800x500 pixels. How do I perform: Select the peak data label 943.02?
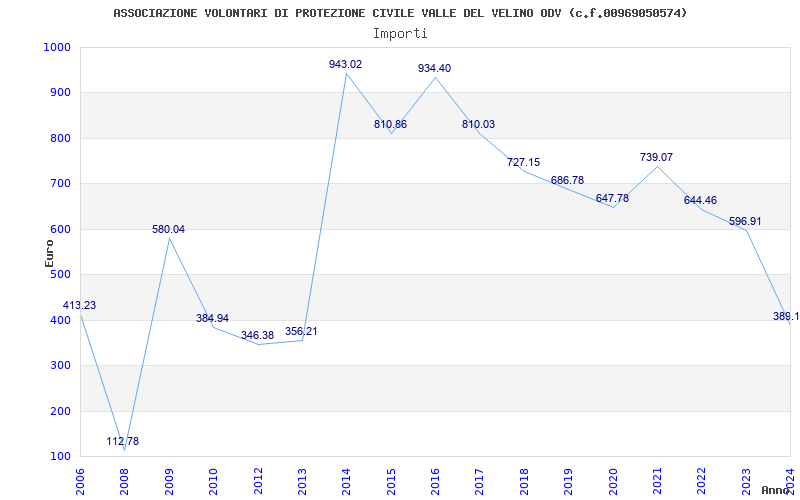pos(345,64)
